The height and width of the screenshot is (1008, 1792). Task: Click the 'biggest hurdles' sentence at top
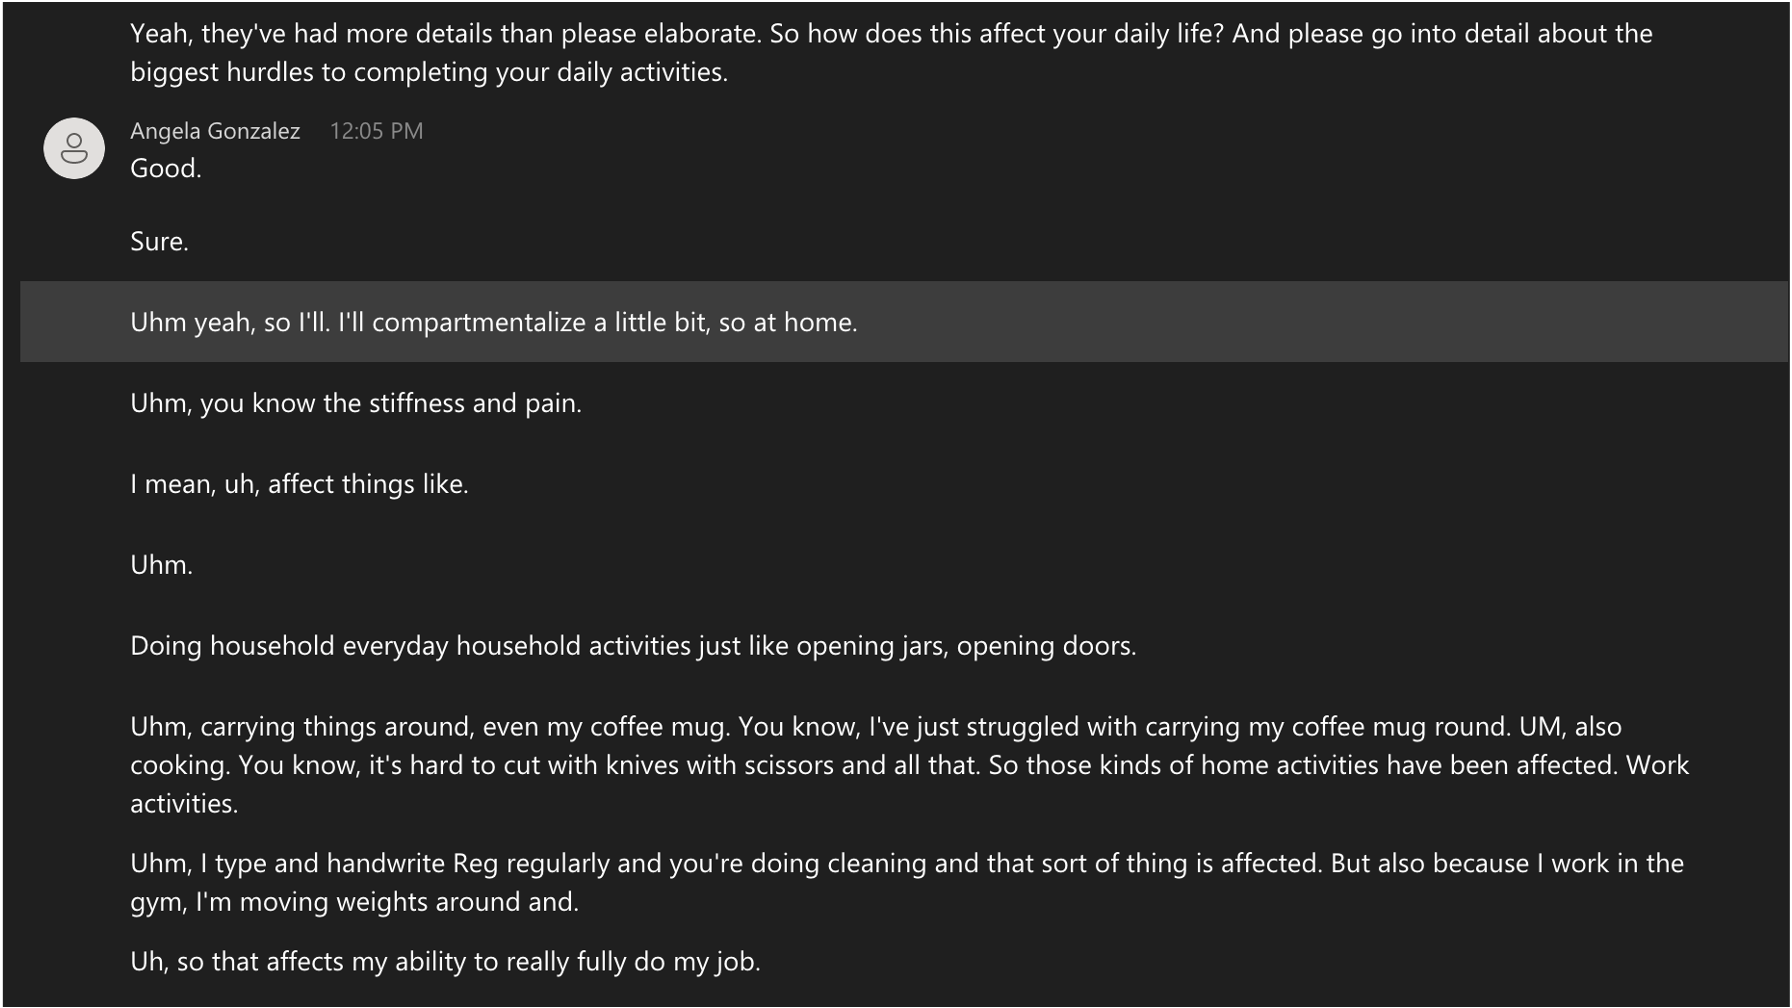click(x=429, y=72)
